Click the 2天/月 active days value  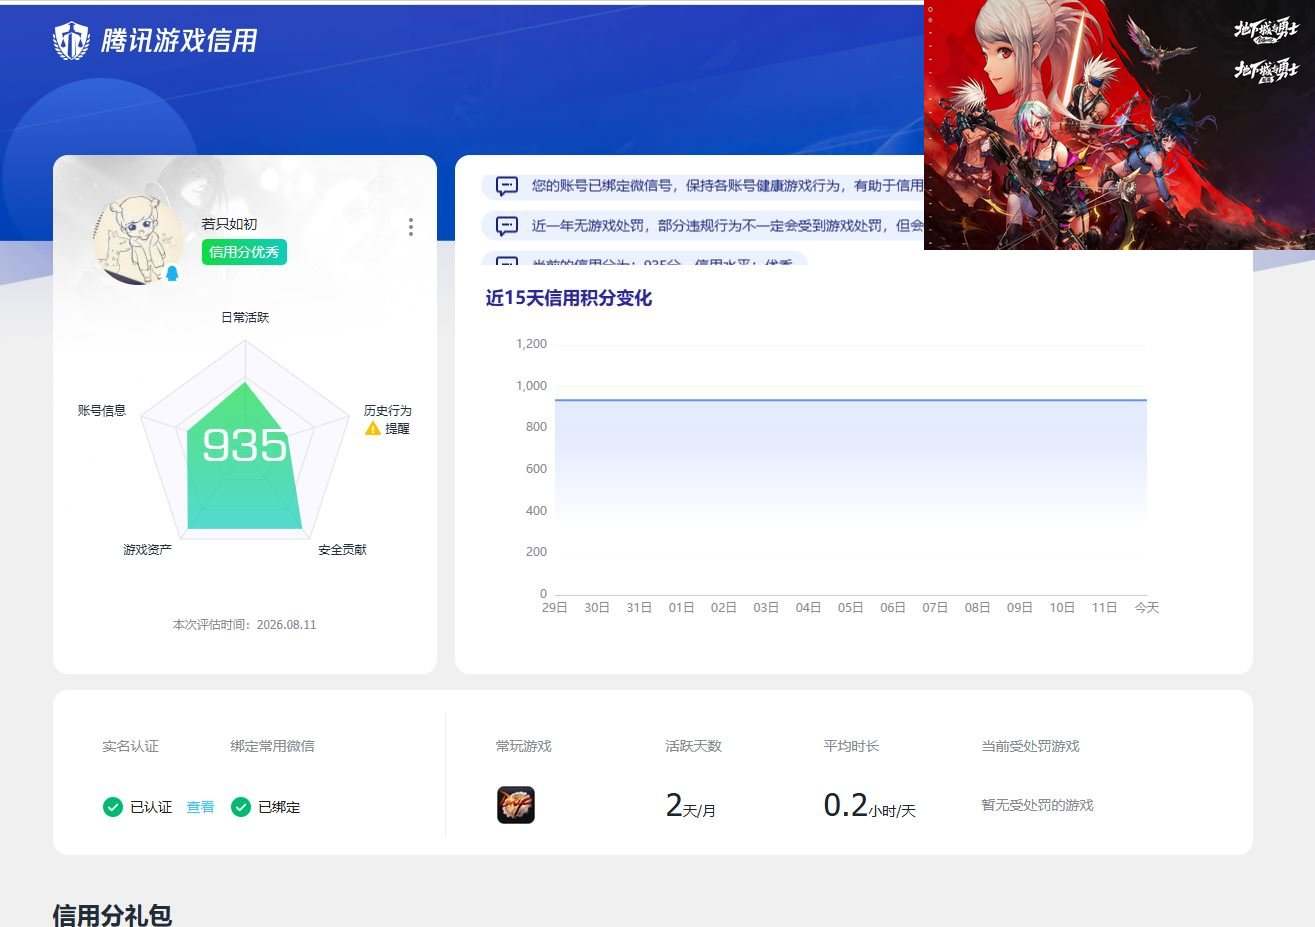(691, 805)
